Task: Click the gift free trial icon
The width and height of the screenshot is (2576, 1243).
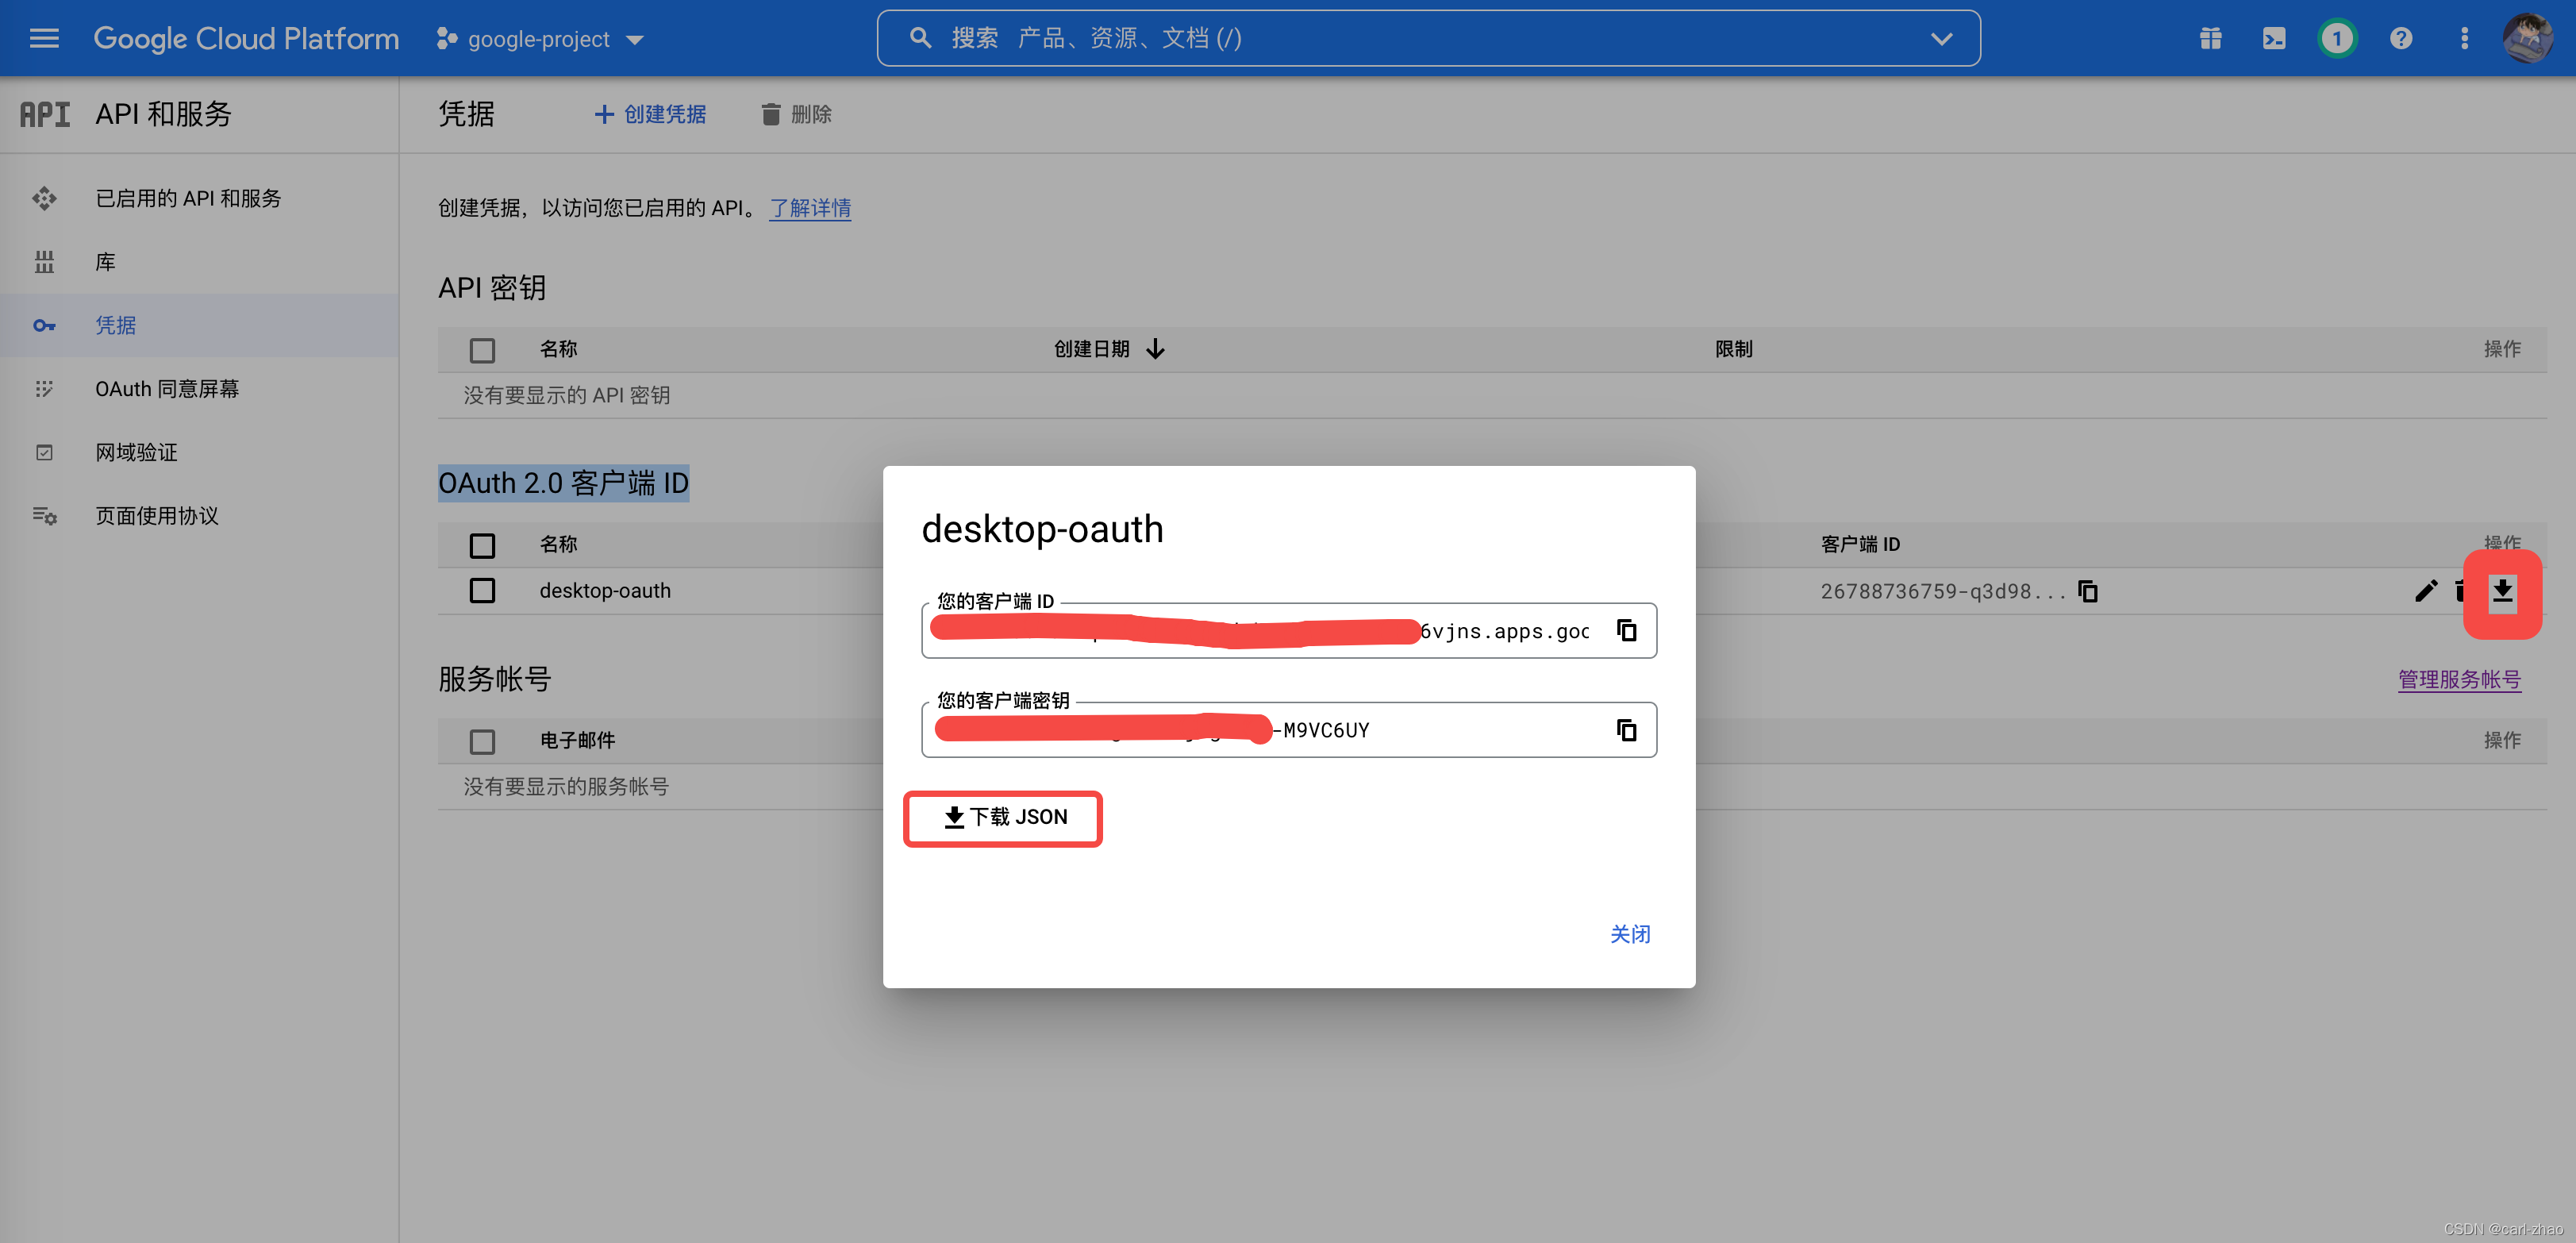Action: point(2210,38)
